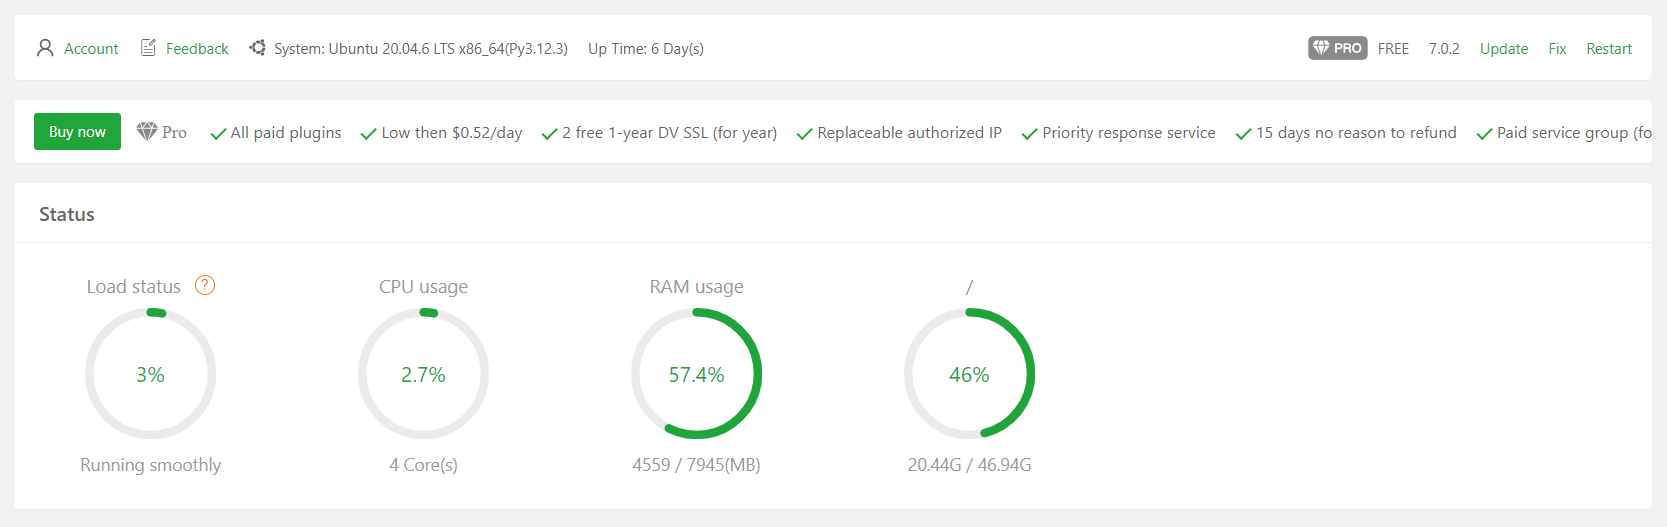Image resolution: width=1667 pixels, height=527 pixels.
Task: Click the Fix link
Action: (x=1557, y=49)
